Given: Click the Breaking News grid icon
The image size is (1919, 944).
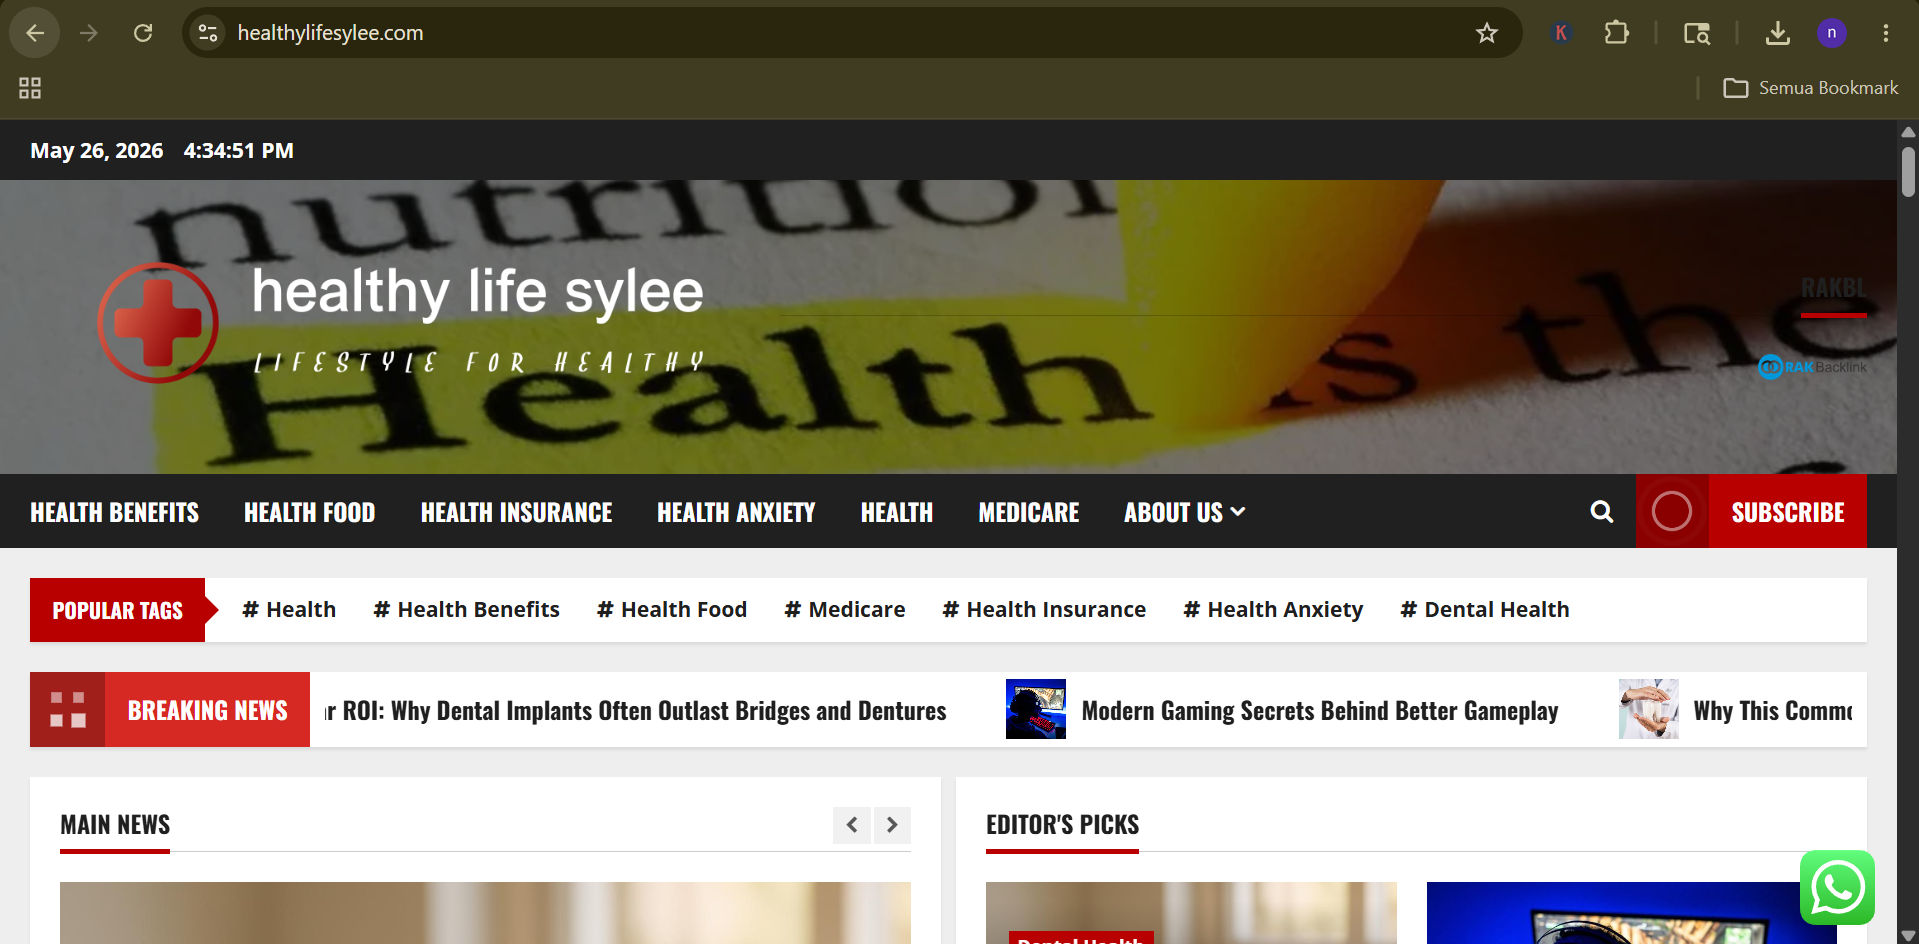Looking at the screenshot, I should pos(67,709).
